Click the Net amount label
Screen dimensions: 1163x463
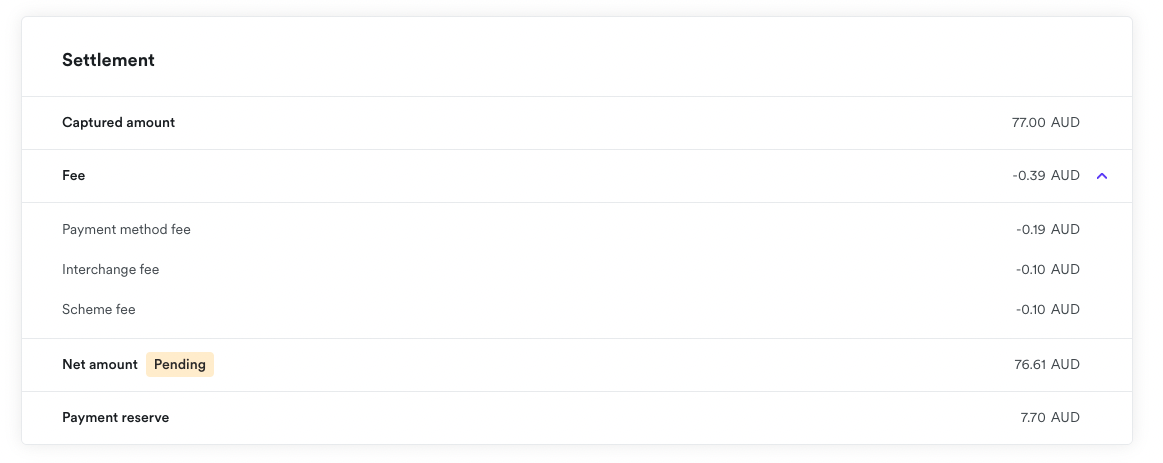(99, 365)
